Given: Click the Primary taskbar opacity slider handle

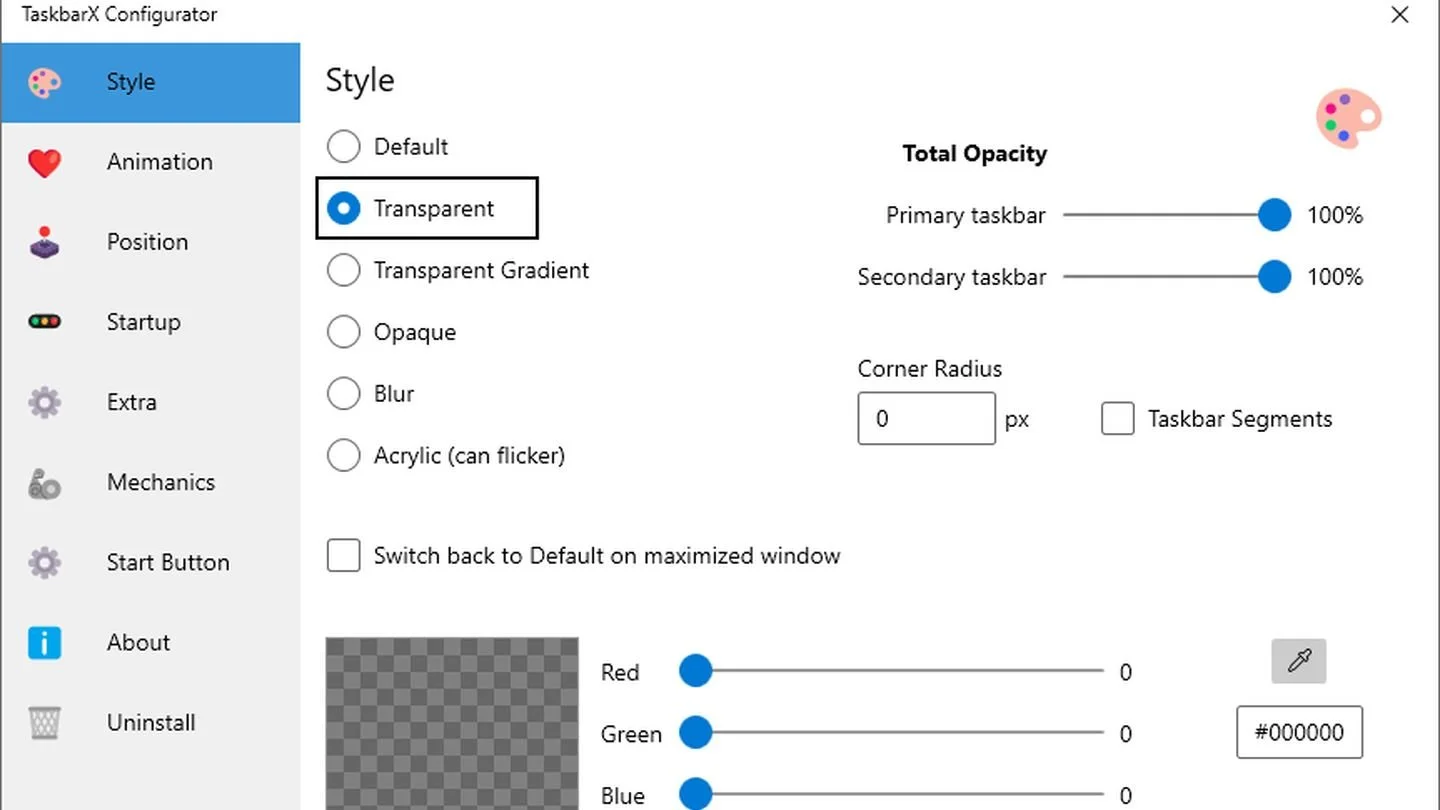Looking at the screenshot, I should (x=1274, y=215).
